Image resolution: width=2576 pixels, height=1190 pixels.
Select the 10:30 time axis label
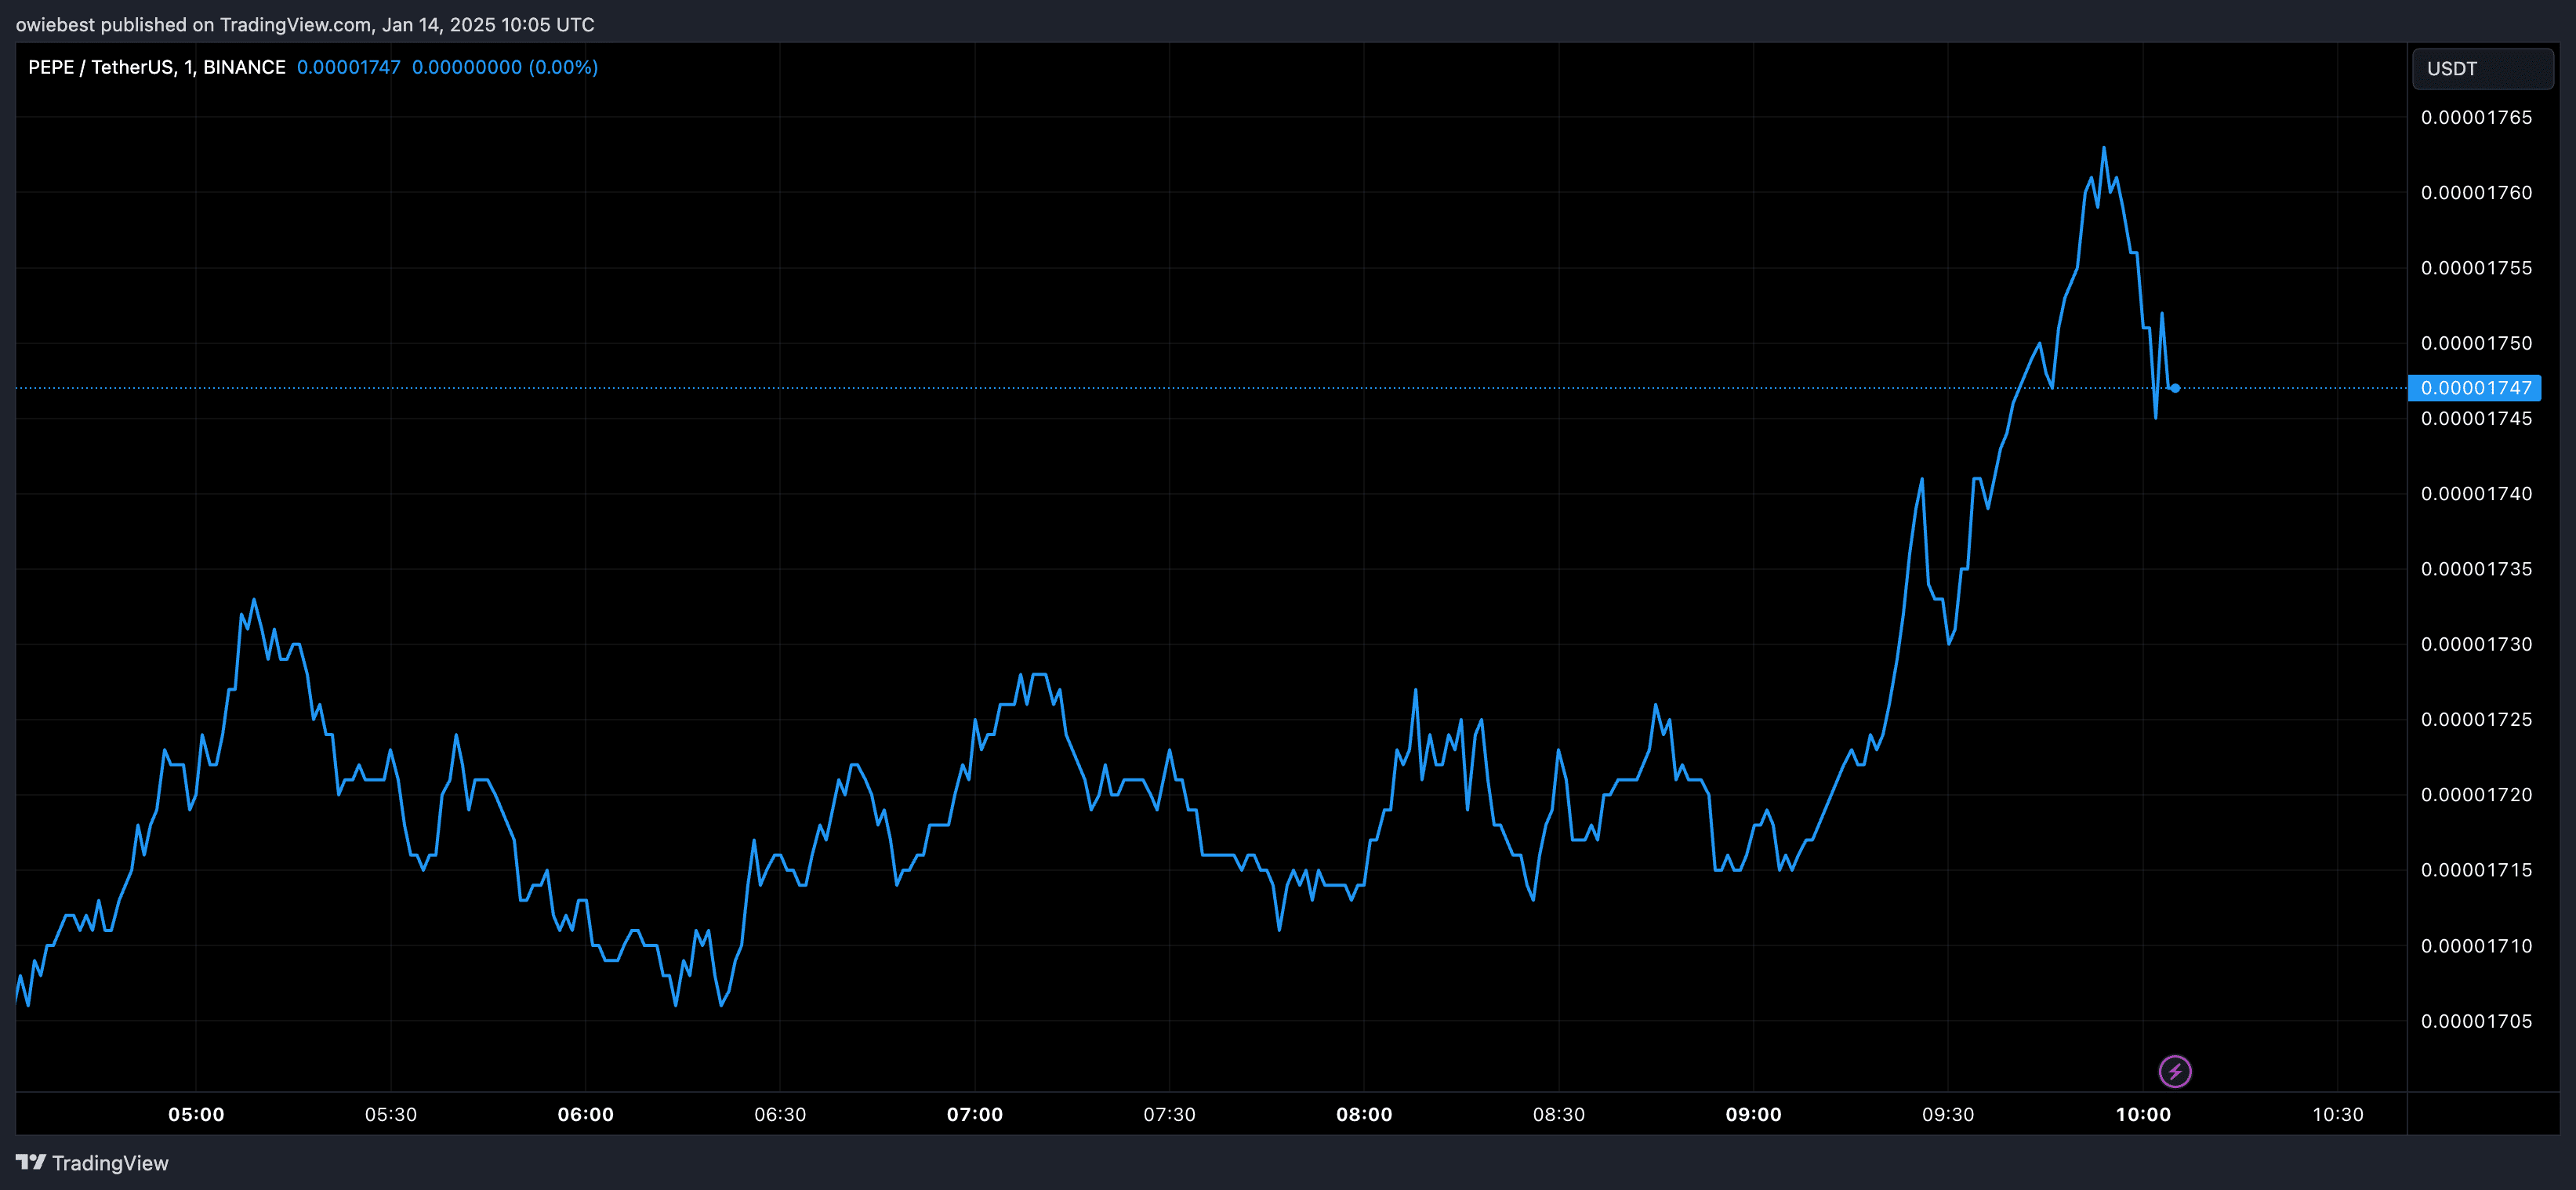2338,1114
